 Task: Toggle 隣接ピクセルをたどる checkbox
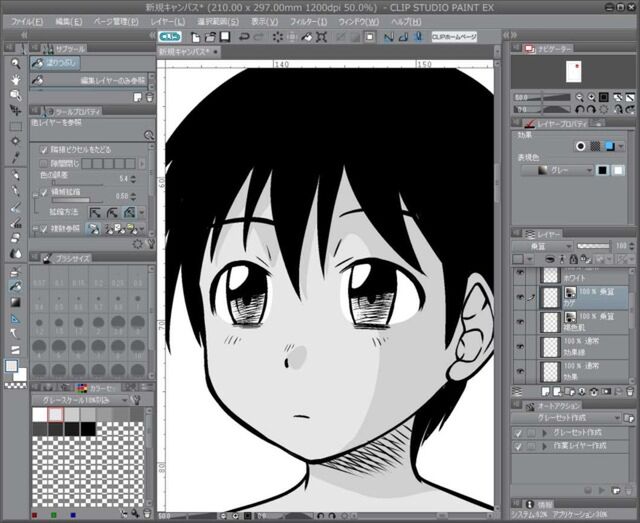[43, 149]
